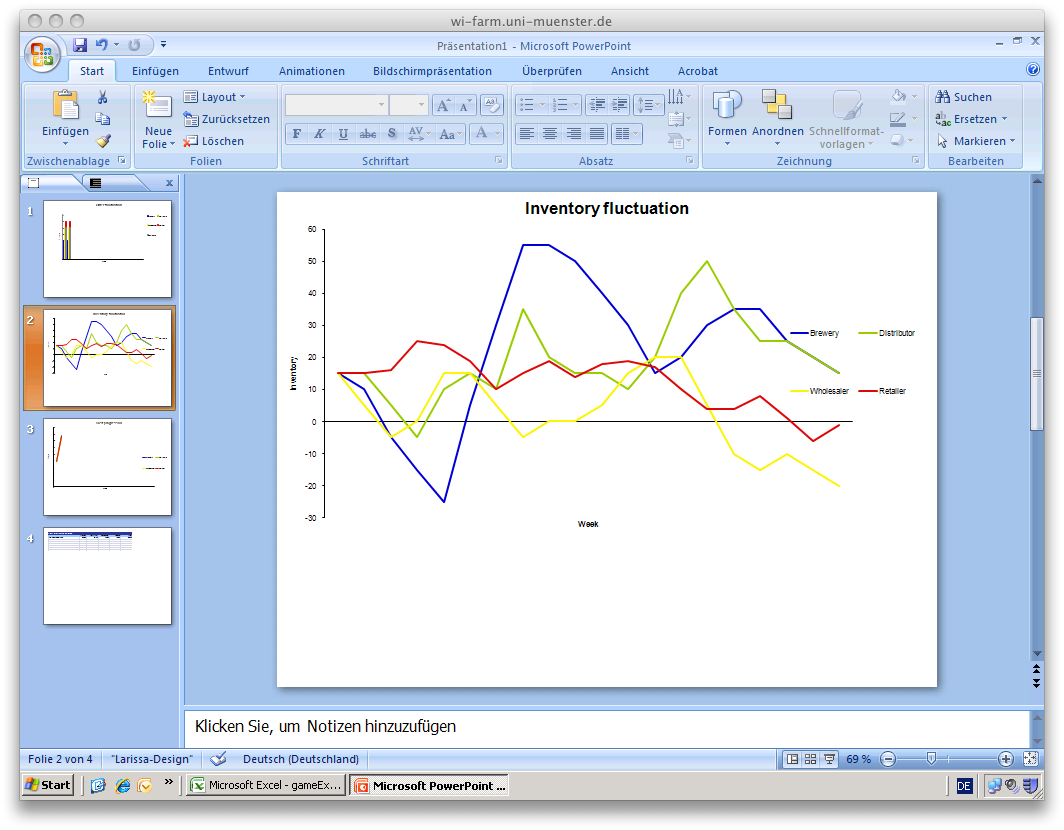Click the Löschen slide button

point(214,141)
